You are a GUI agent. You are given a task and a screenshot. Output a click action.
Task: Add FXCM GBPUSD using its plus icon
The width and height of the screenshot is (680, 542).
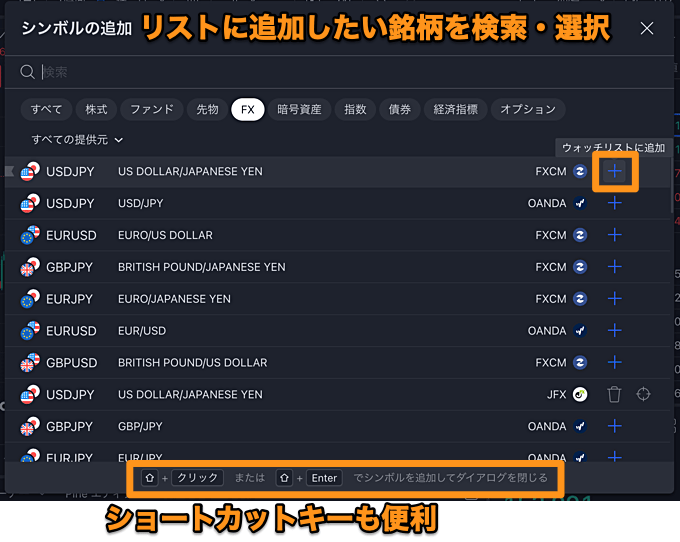click(x=614, y=362)
